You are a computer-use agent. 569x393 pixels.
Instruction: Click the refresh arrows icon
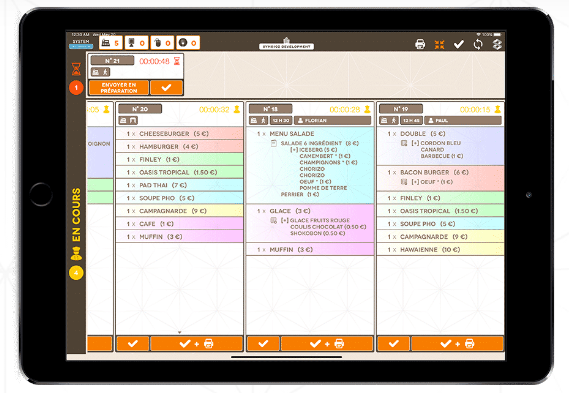pos(478,44)
